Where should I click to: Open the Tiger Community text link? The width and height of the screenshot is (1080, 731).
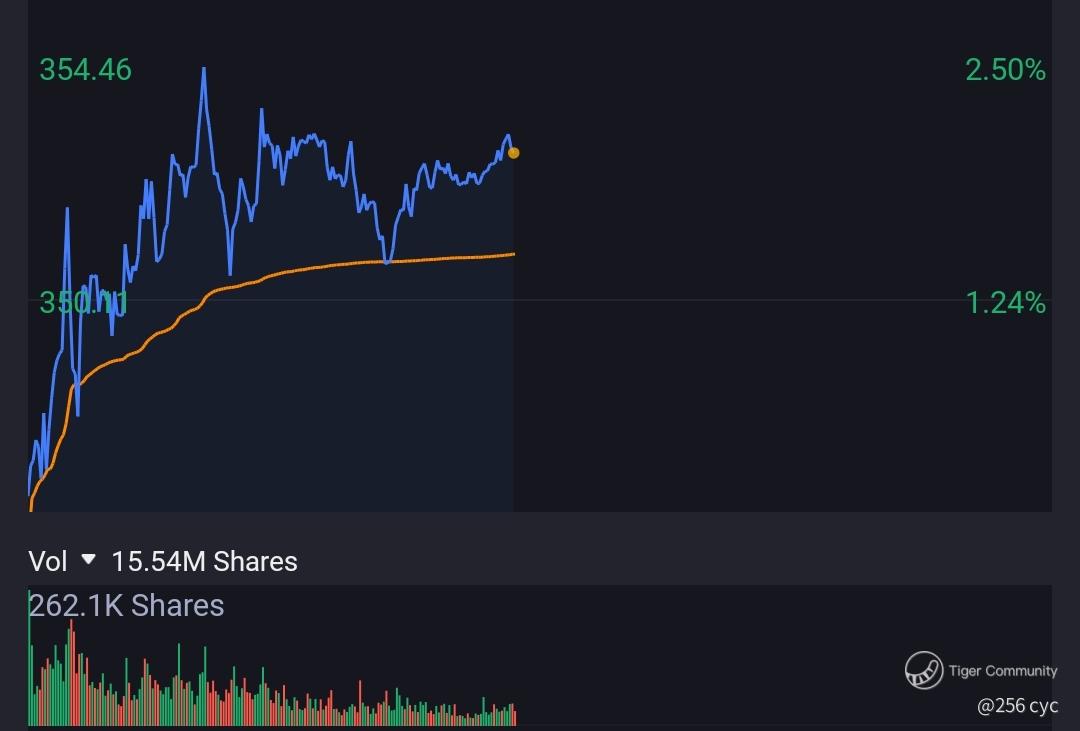1002,670
